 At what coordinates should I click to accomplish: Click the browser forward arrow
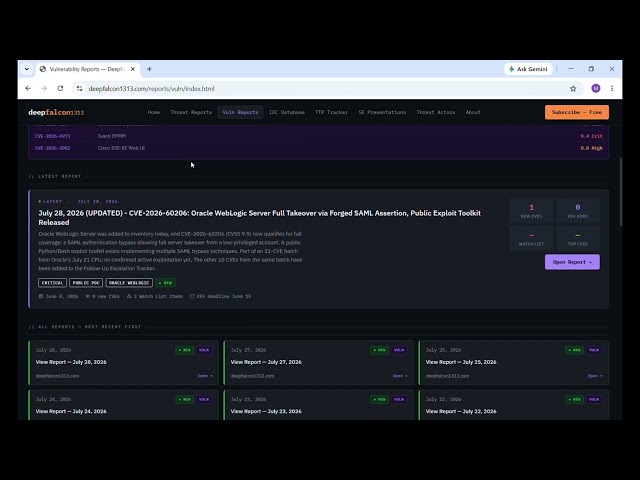tap(44, 89)
